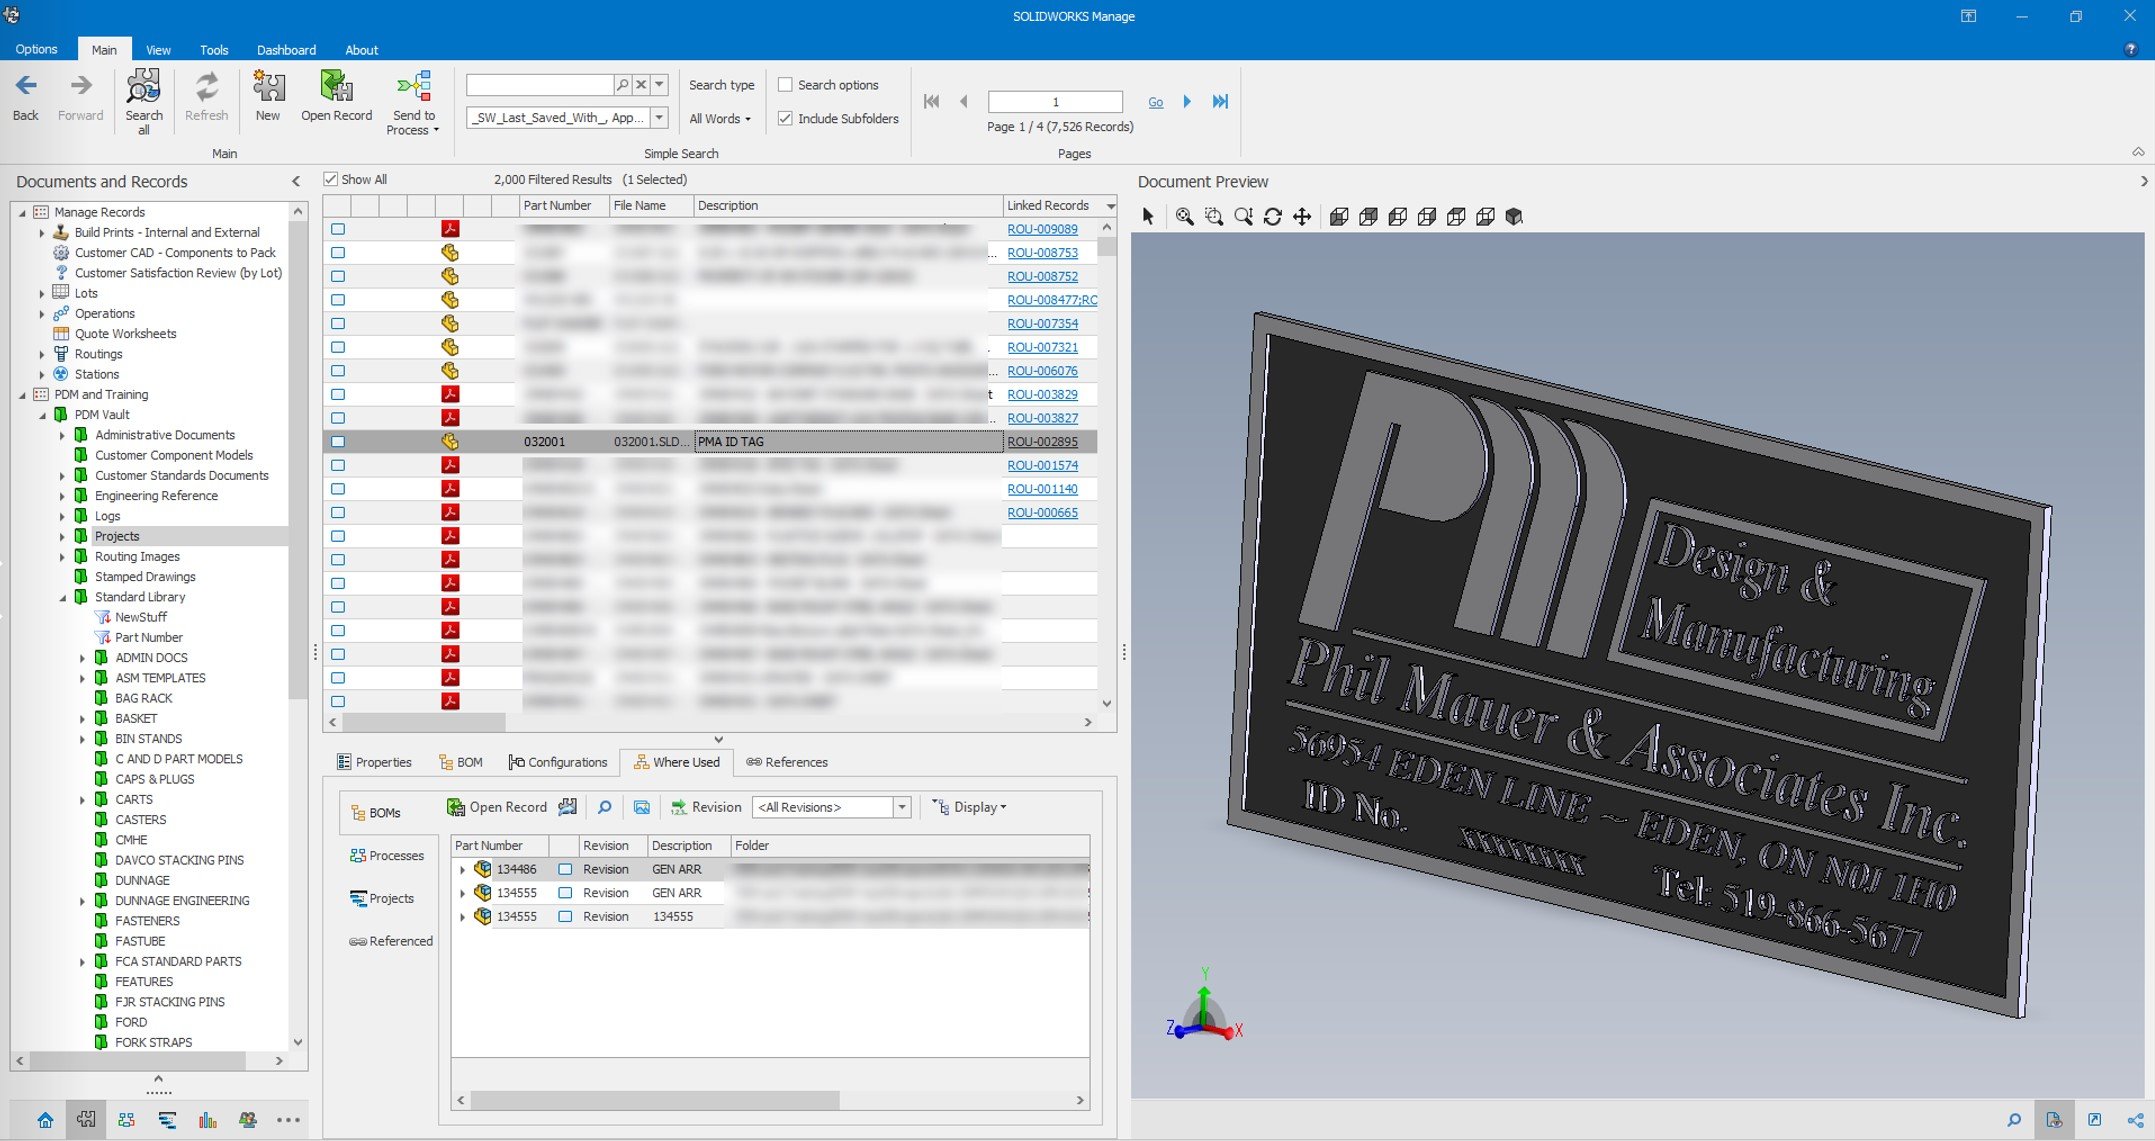Expand the Build Prints tree node
Image resolution: width=2155 pixels, height=1141 pixels.
click(x=41, y=232)
